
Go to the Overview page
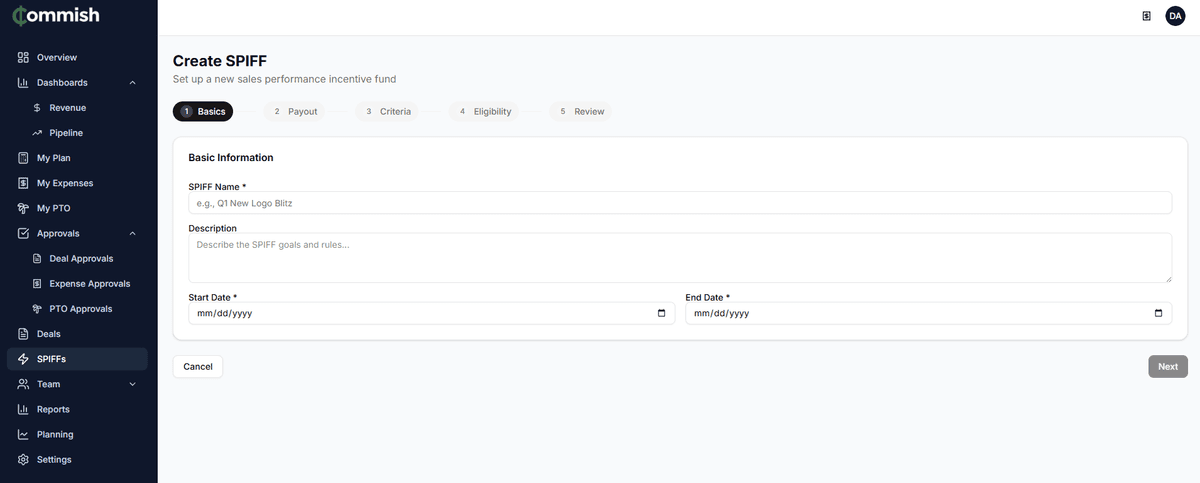[x=77, y=57]
